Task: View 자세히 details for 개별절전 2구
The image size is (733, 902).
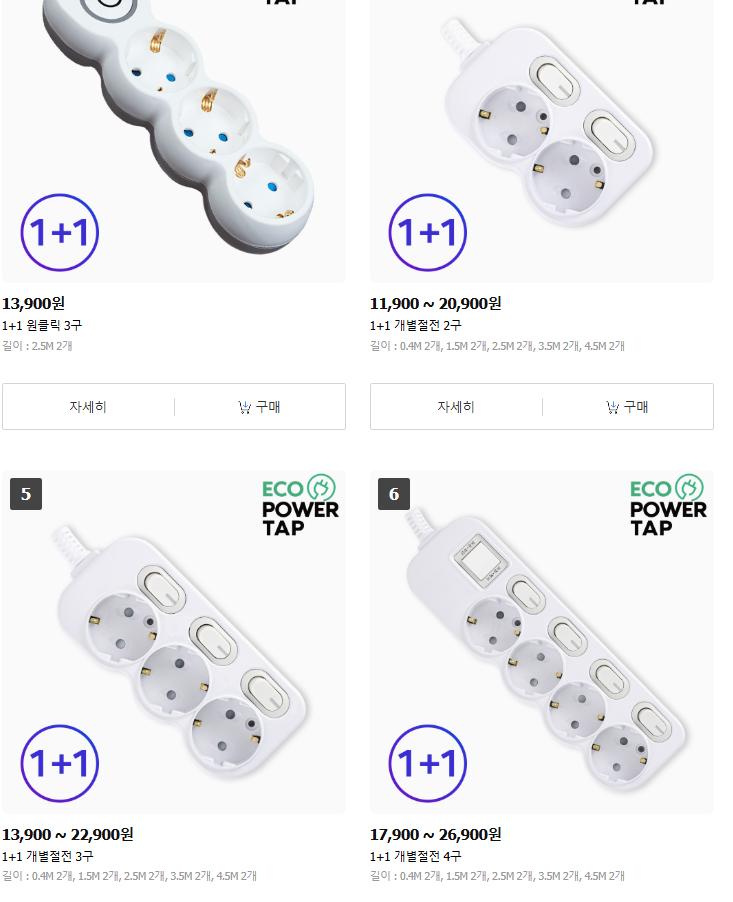Action: coord(456,407)
